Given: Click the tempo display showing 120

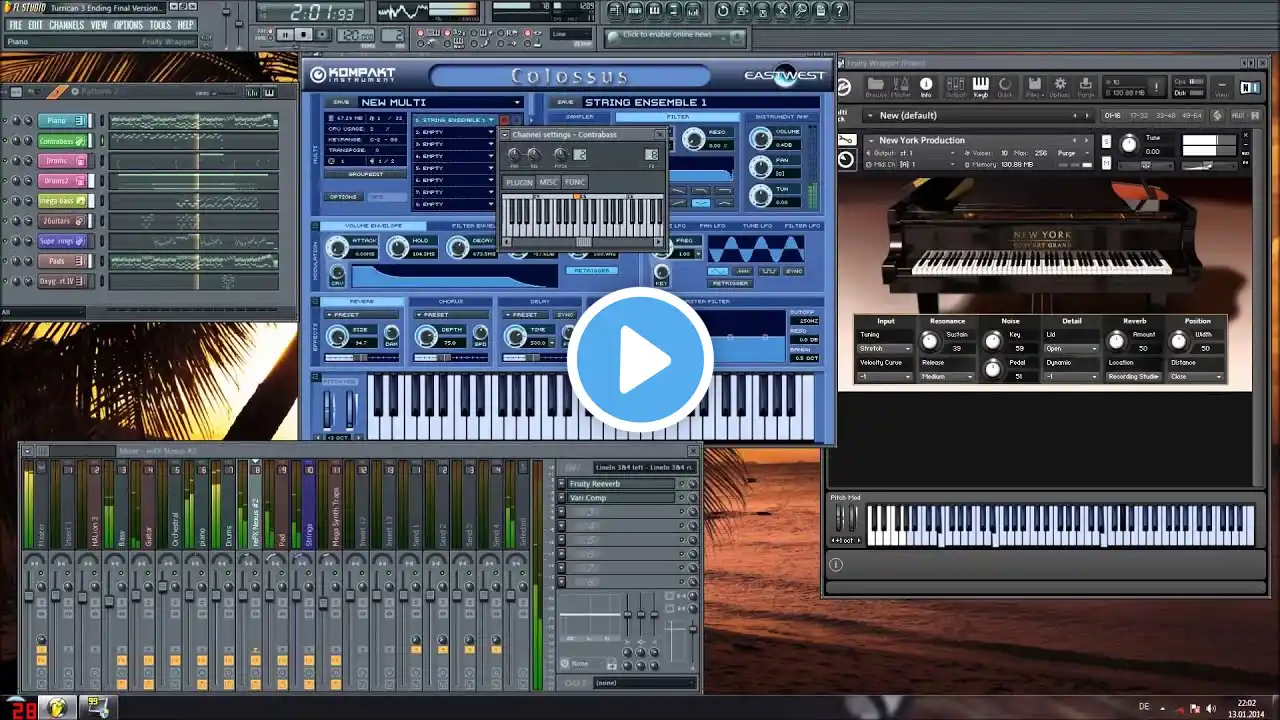Looking at the screenshot, I should [355, 35].
